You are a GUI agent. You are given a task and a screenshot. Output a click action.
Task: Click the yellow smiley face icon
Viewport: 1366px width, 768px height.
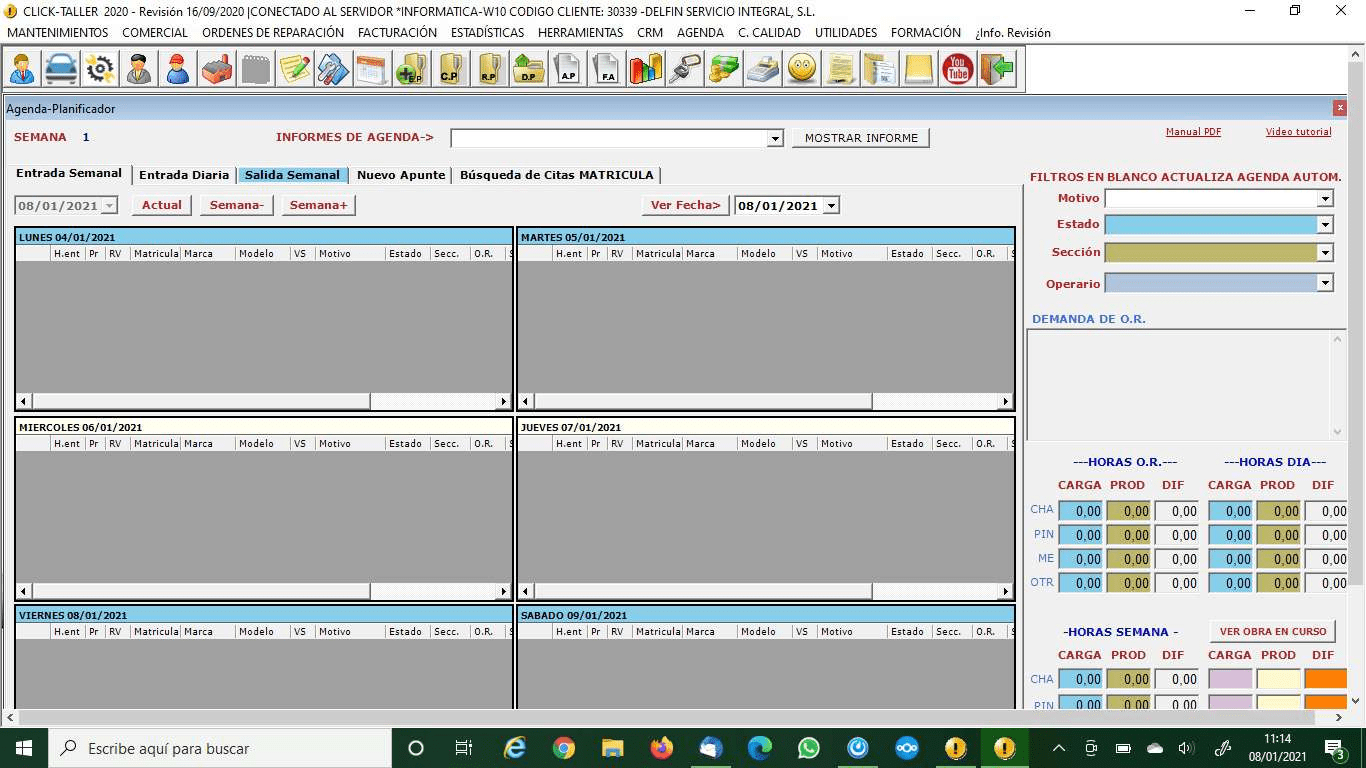click(x=801, y=69)
